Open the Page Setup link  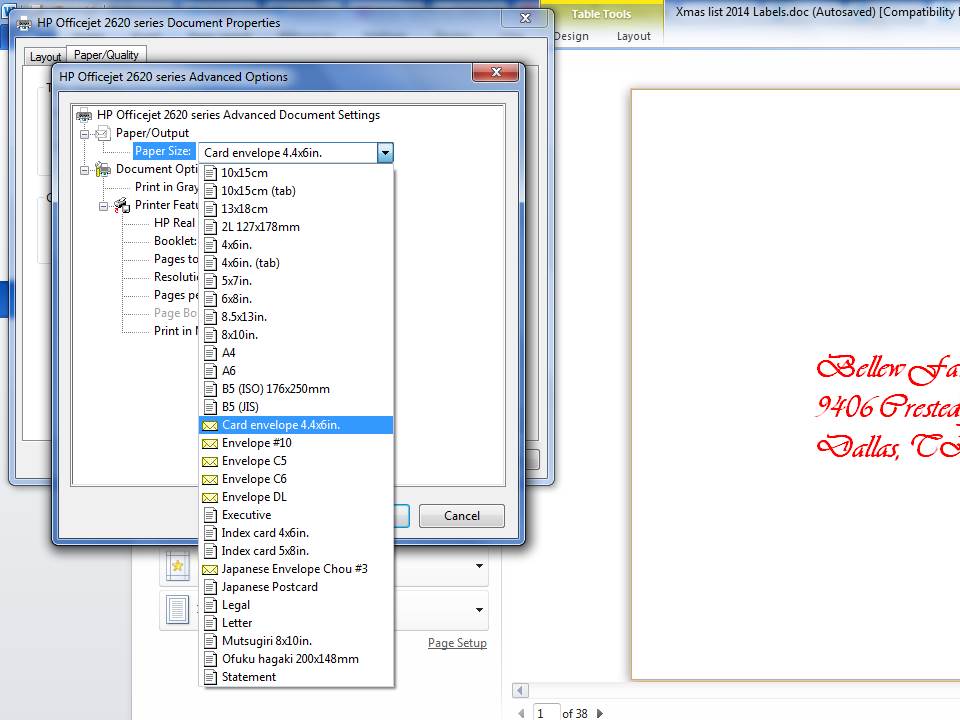[457, 643]
